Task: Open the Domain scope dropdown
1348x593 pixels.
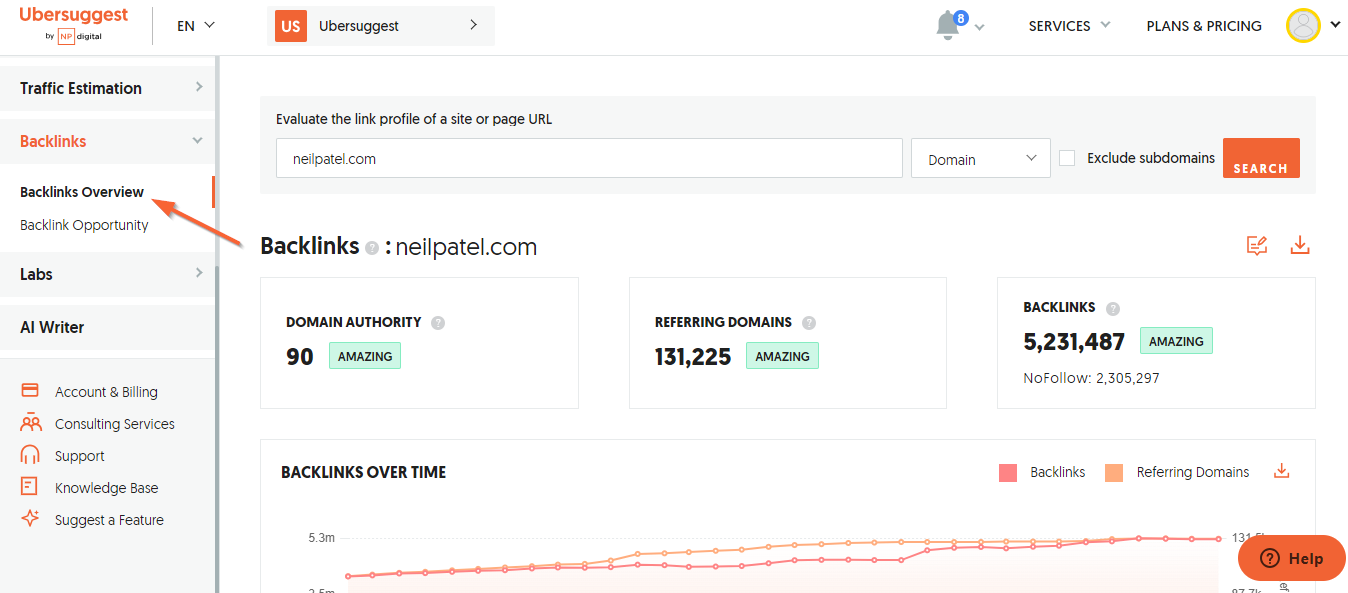Action: (981, 158)
